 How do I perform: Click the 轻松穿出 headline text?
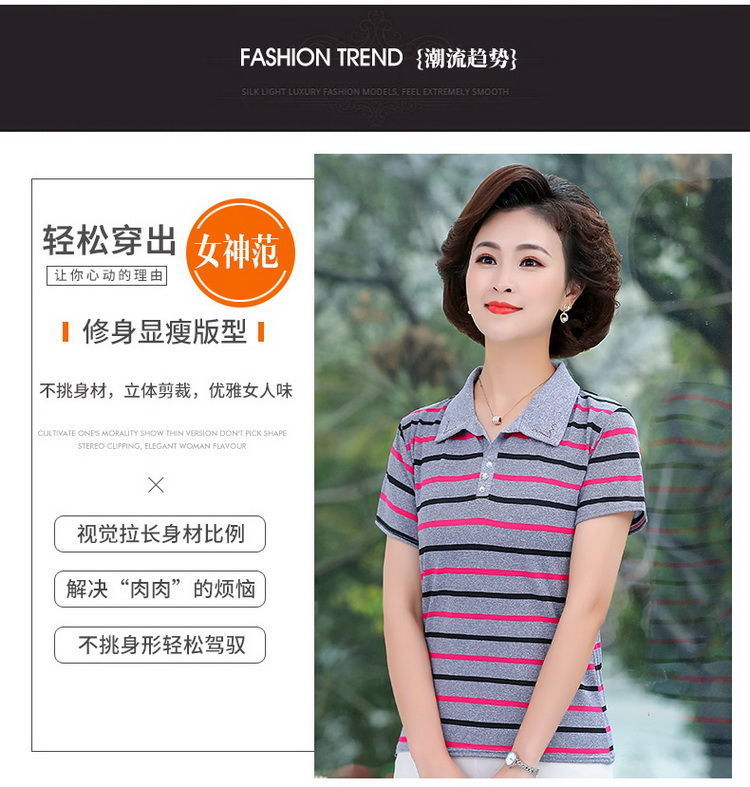point(109,240)
